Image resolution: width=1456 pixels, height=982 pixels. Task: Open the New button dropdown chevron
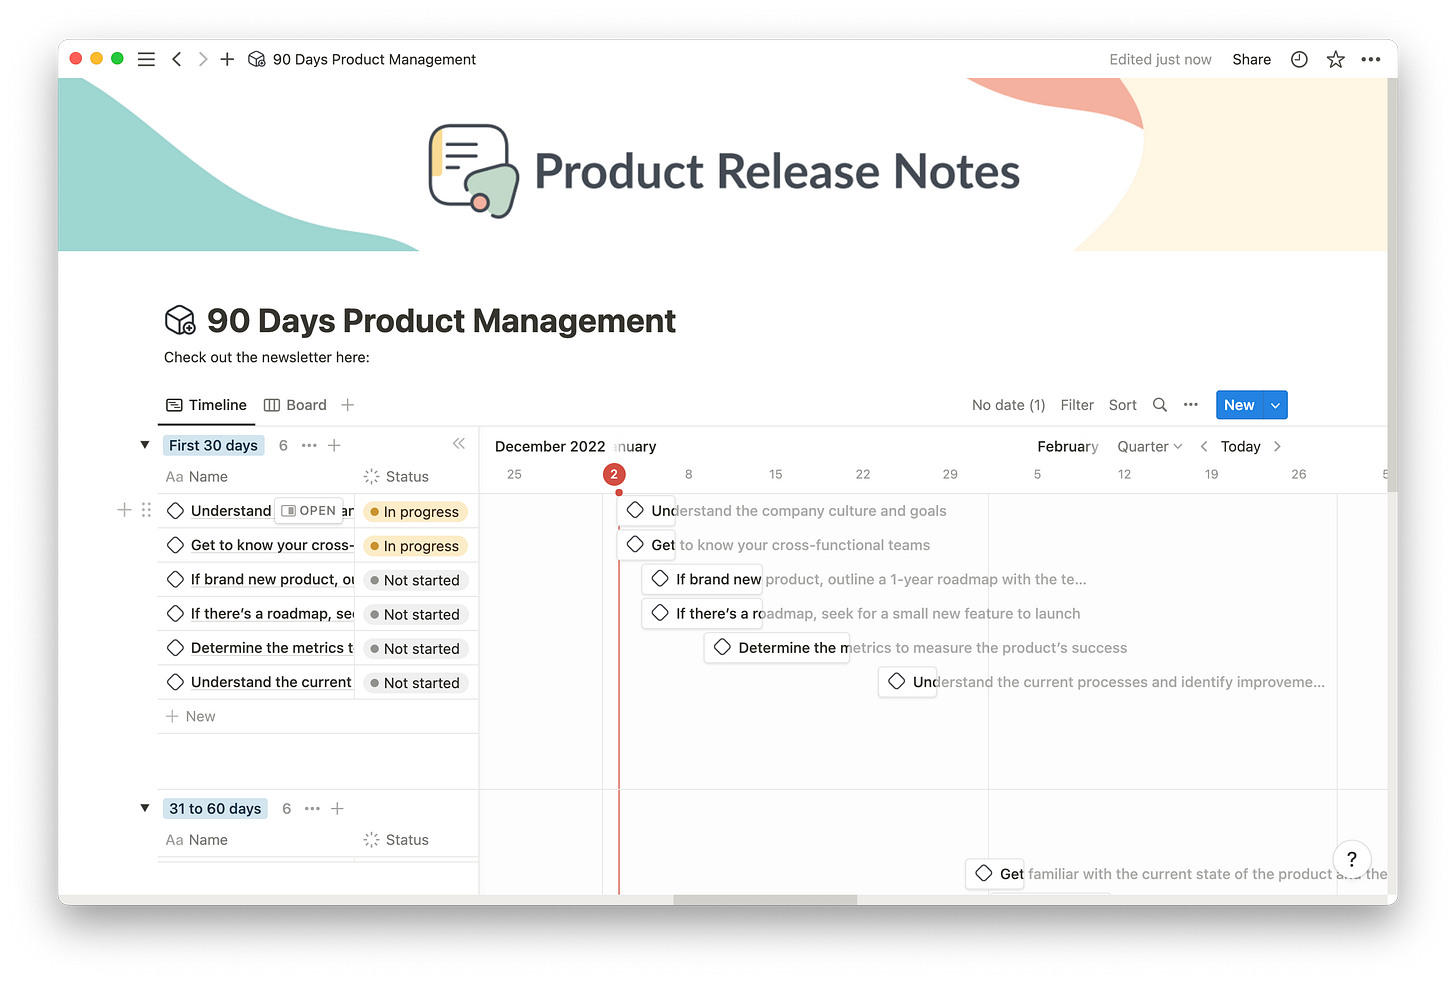tap(1274, 405)
